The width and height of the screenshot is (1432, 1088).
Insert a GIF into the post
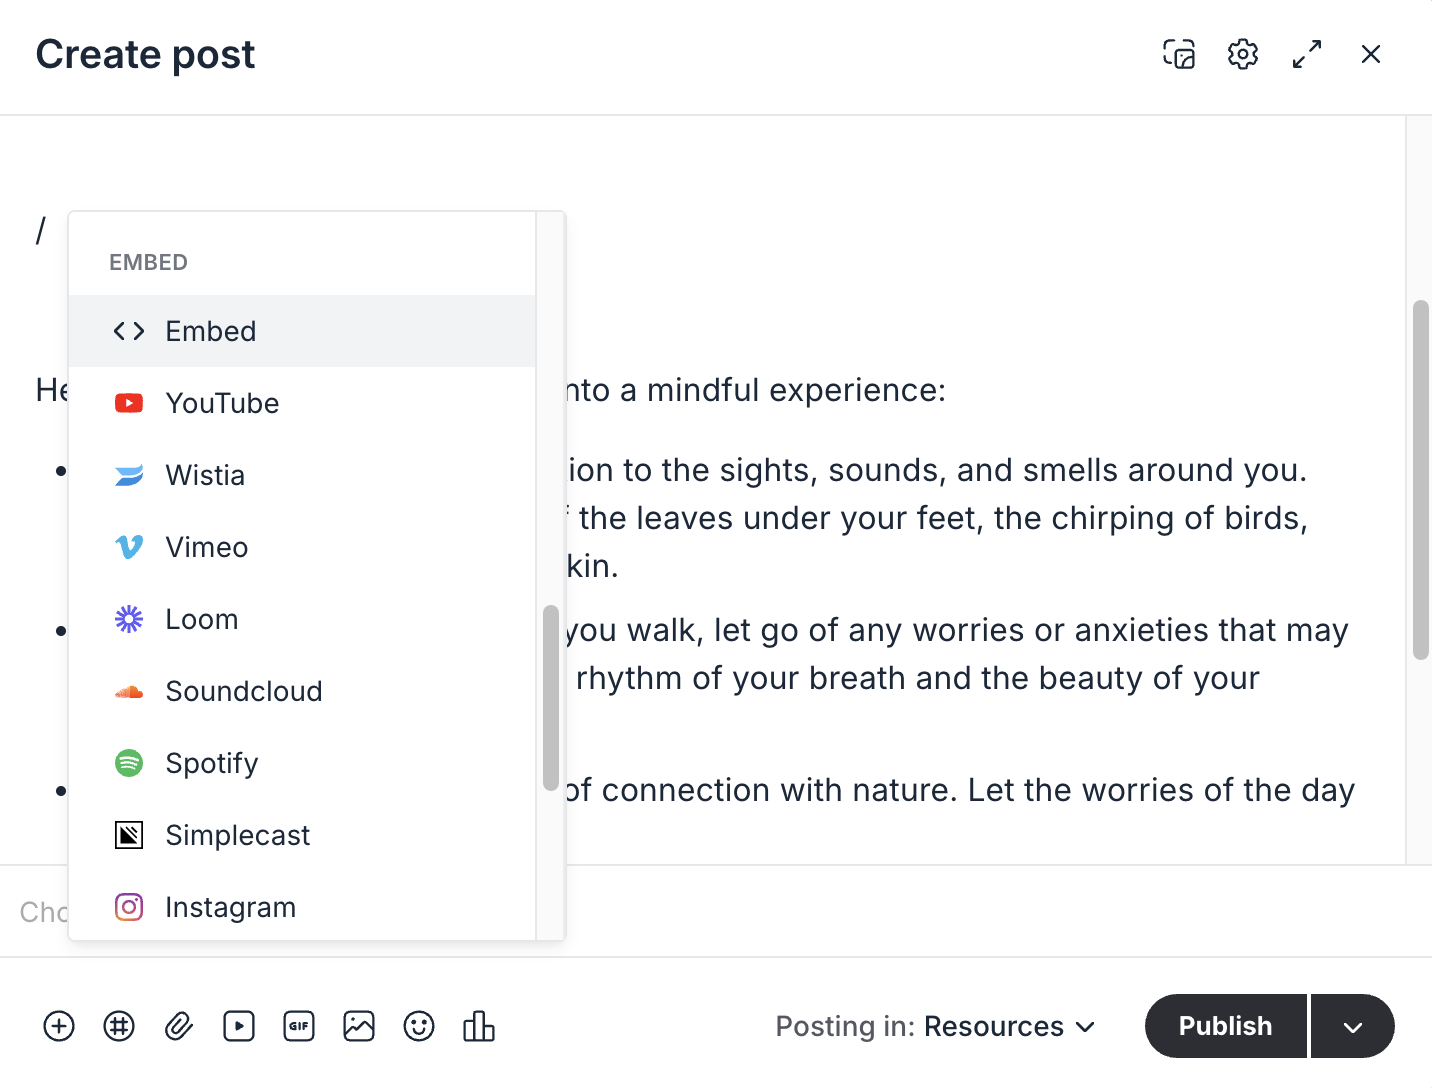point(299,1026)
